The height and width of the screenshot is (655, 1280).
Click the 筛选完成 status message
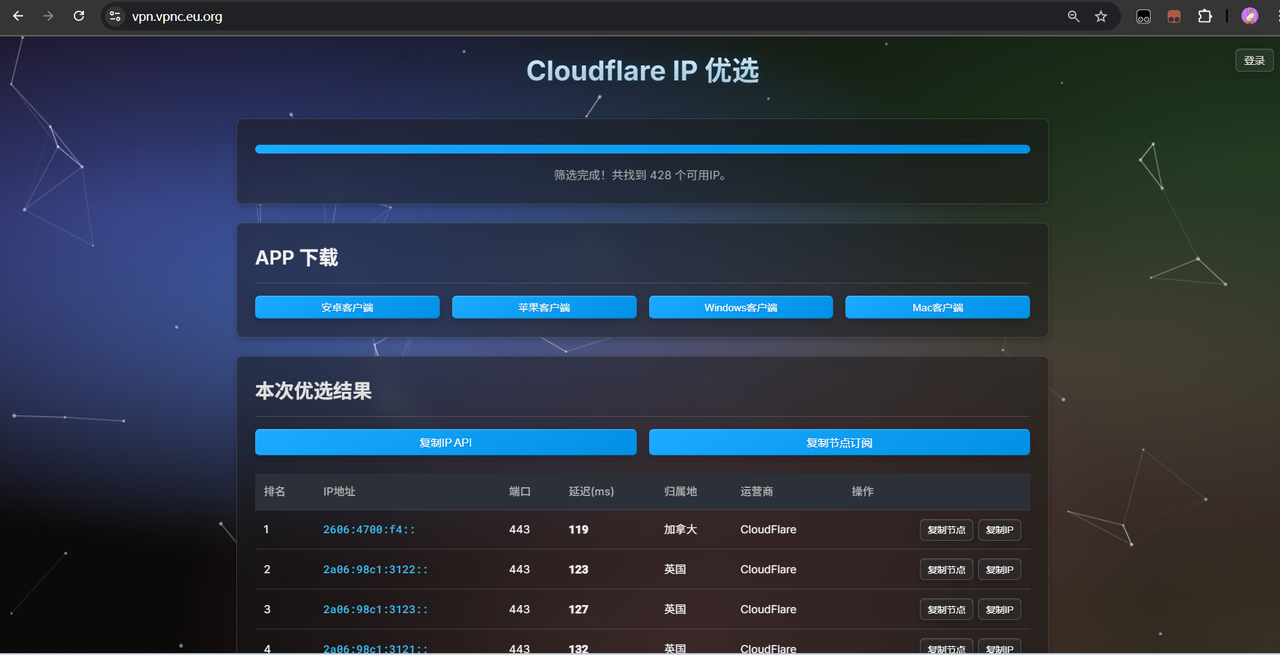pyautogui.click(x=641, y=175)
